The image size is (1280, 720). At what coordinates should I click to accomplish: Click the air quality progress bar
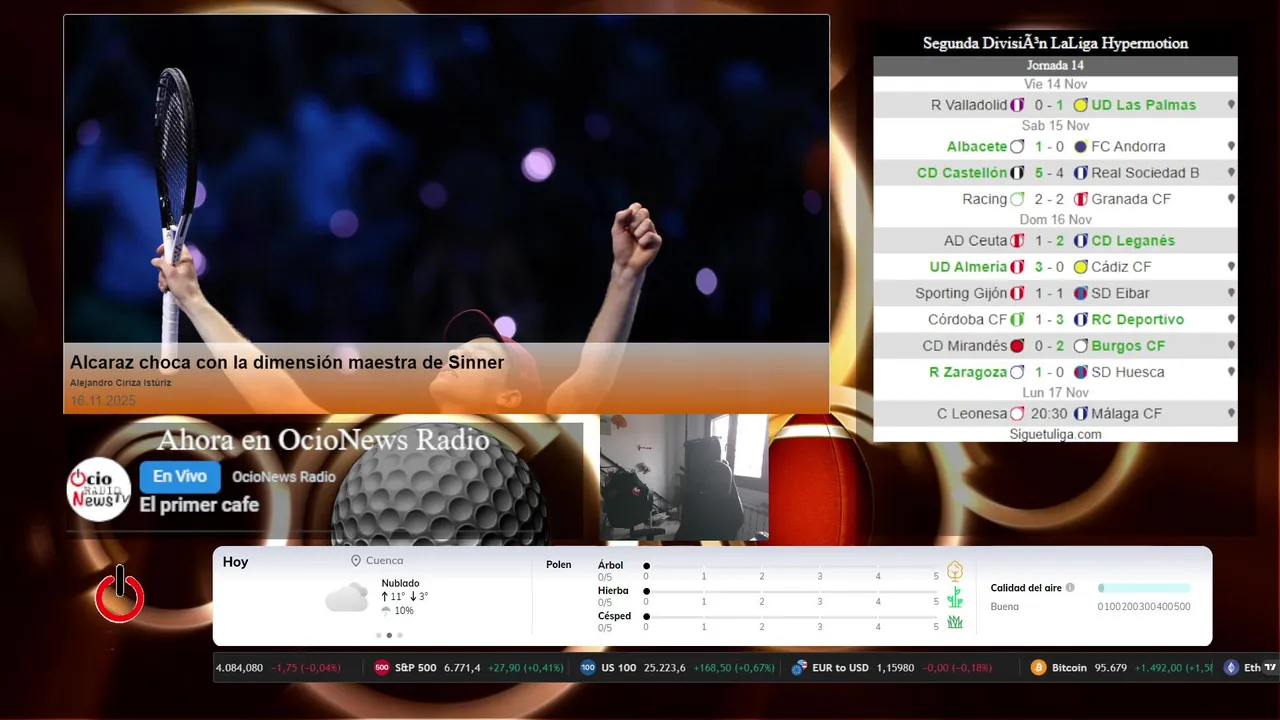(x=1144, y=588)
